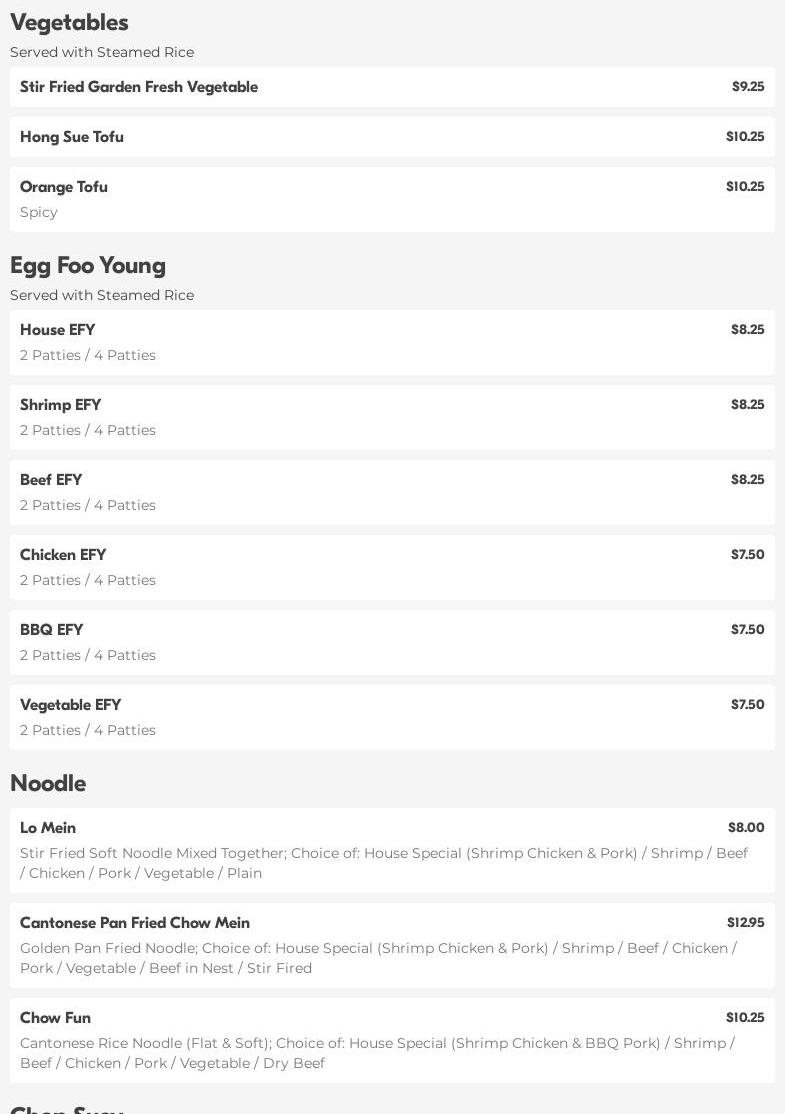Choose Vegetable EFY from the menu
This screenshot has width=785, height=1114.
[71, 705]
